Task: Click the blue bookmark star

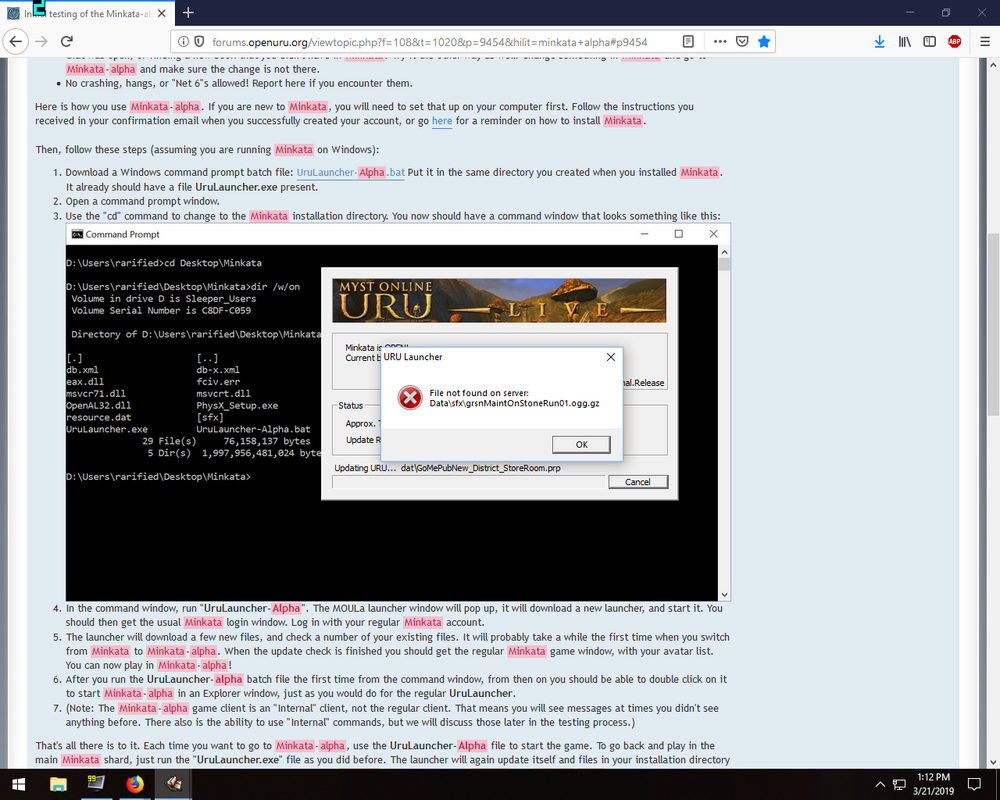Action: click(x=763, y=41)
